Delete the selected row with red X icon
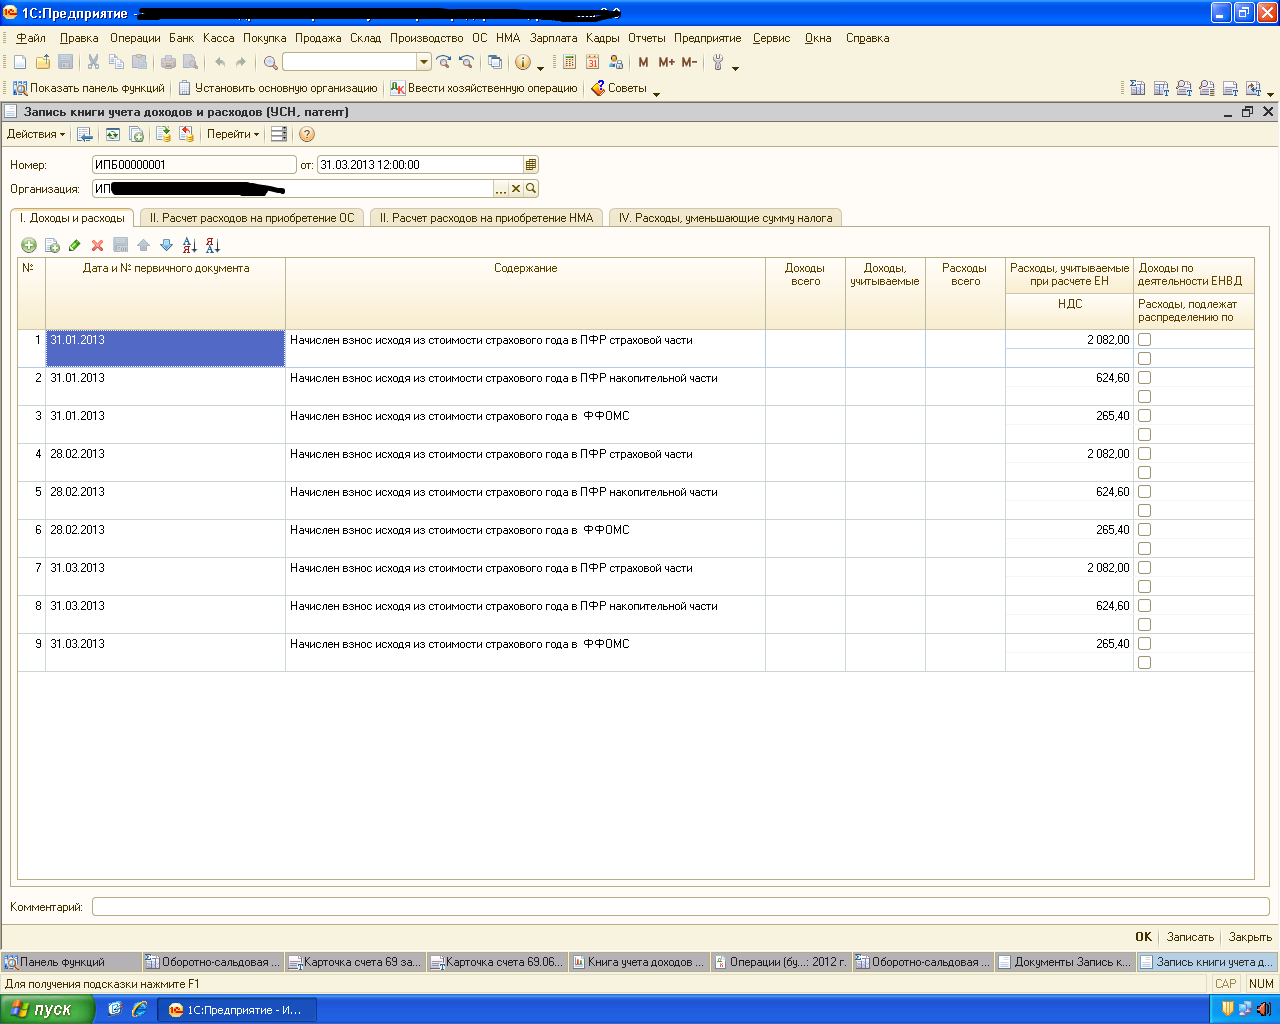The height and width of the screenshot is (1024, 1280). coord(97,245)
